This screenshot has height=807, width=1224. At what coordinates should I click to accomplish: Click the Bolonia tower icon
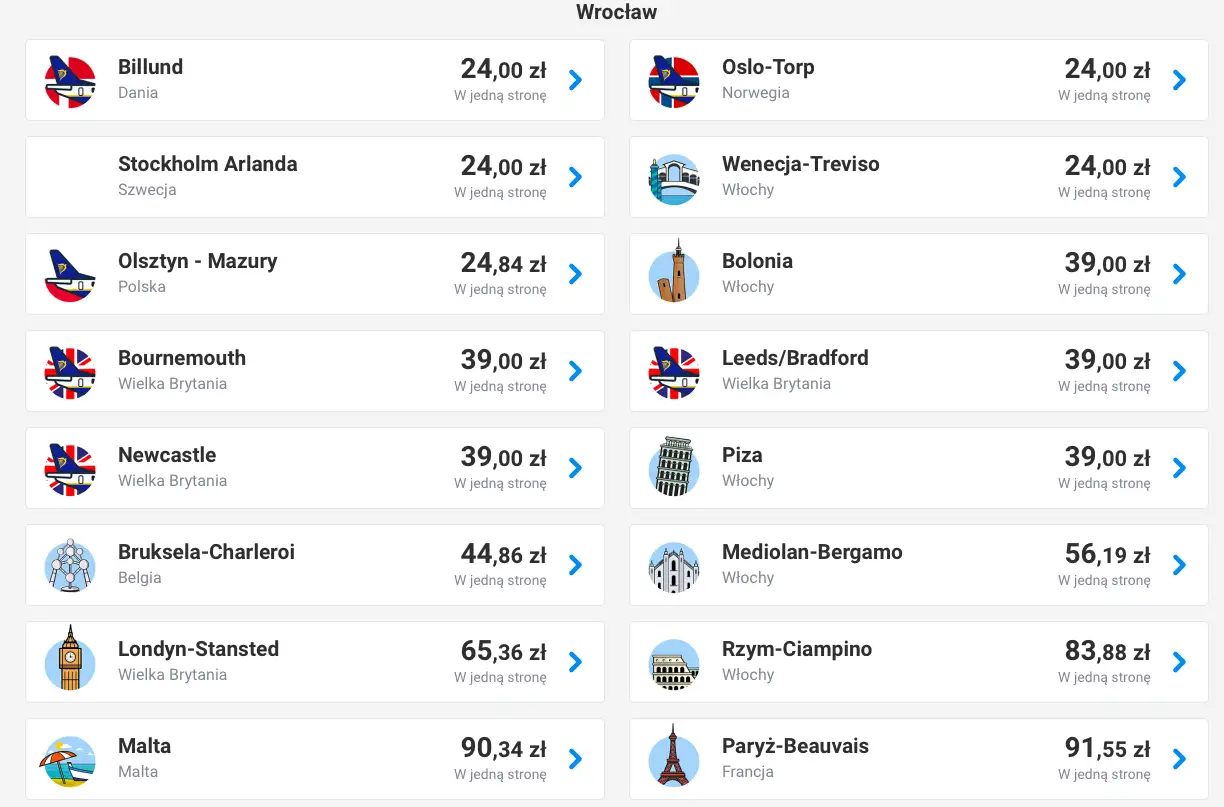[674, 273]
